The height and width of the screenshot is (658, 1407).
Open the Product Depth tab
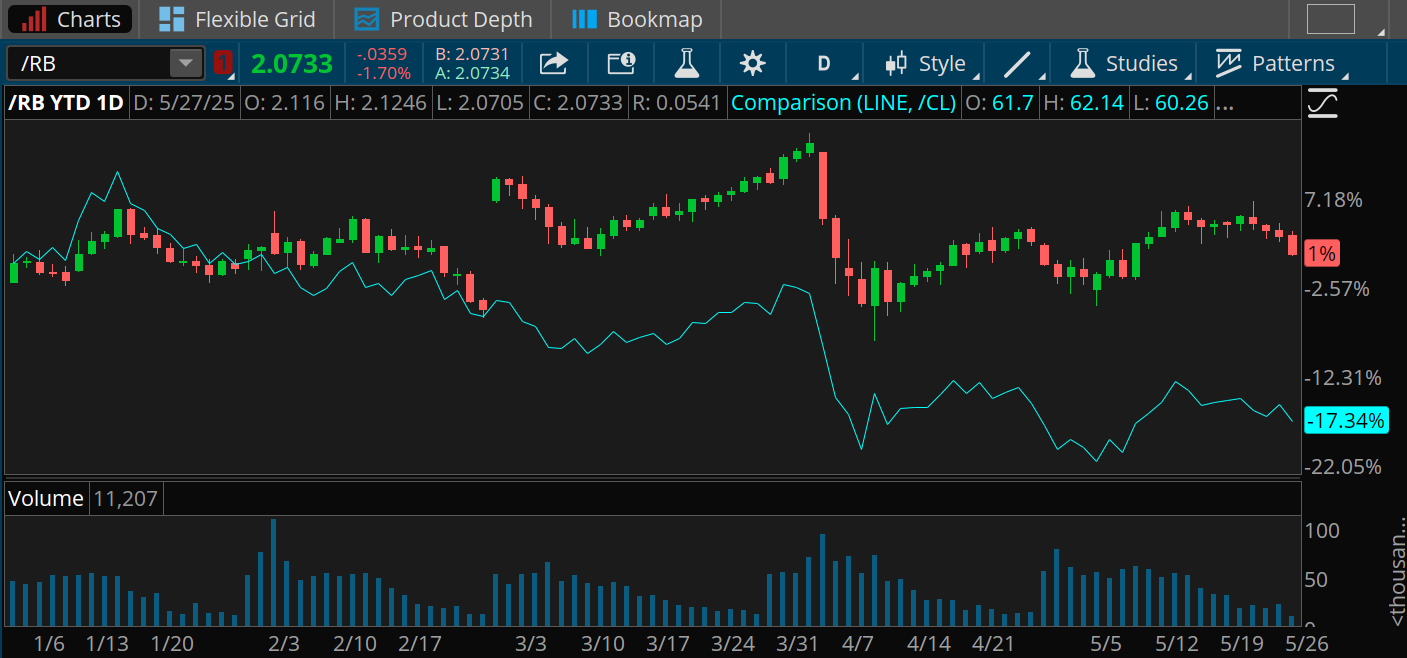444,19
